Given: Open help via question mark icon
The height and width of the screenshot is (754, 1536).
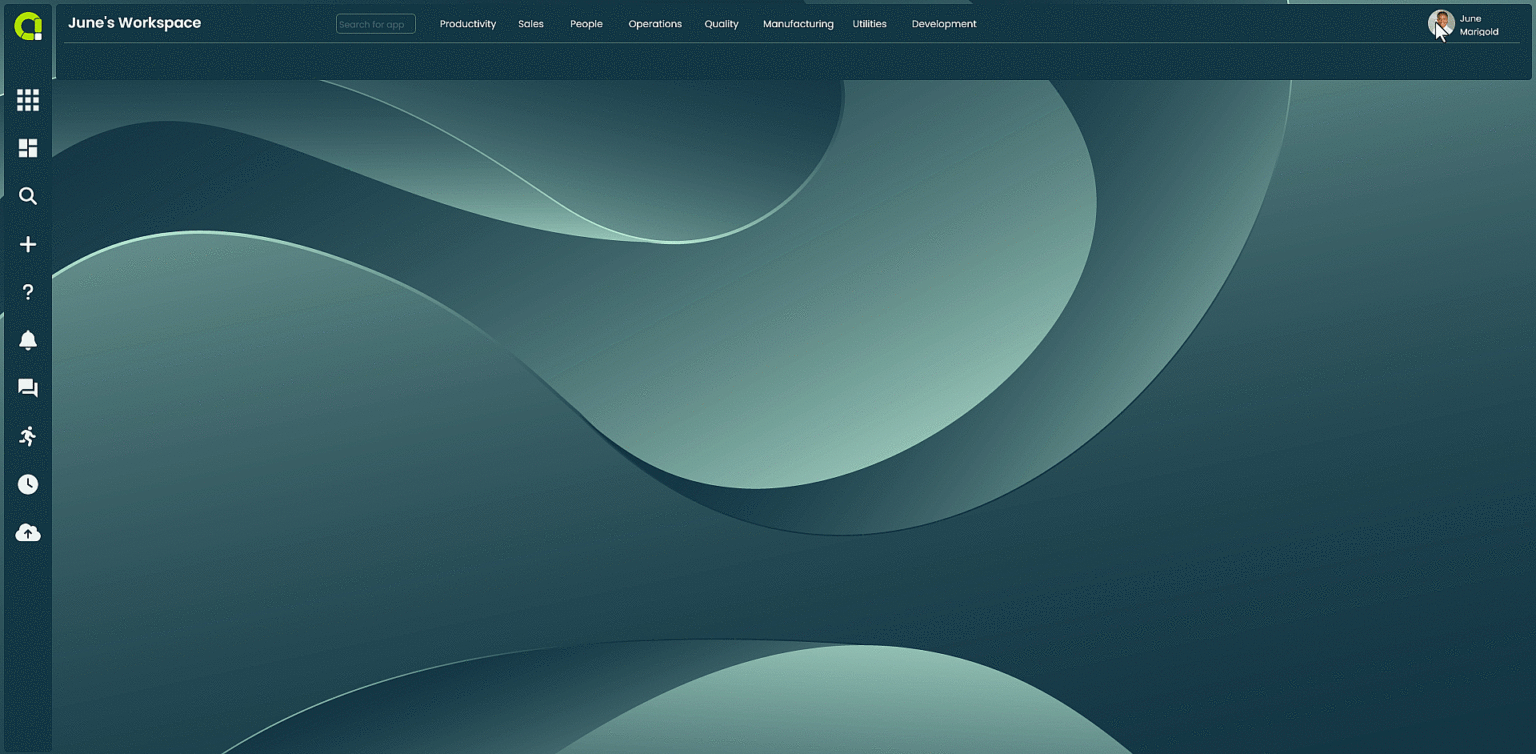Looking at the screenshot, I should [x=28, y=292].
